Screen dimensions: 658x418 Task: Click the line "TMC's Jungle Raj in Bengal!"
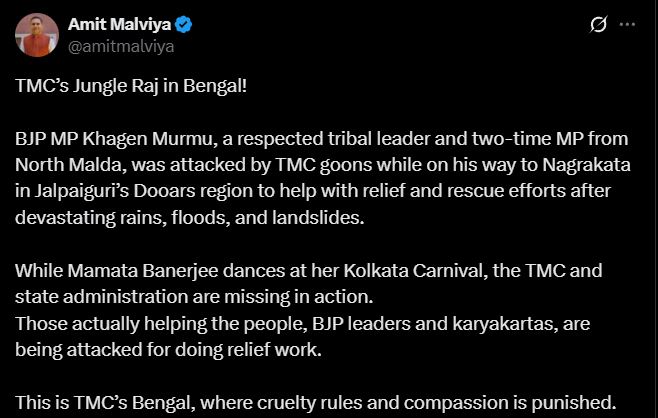[x=131, y=87]
